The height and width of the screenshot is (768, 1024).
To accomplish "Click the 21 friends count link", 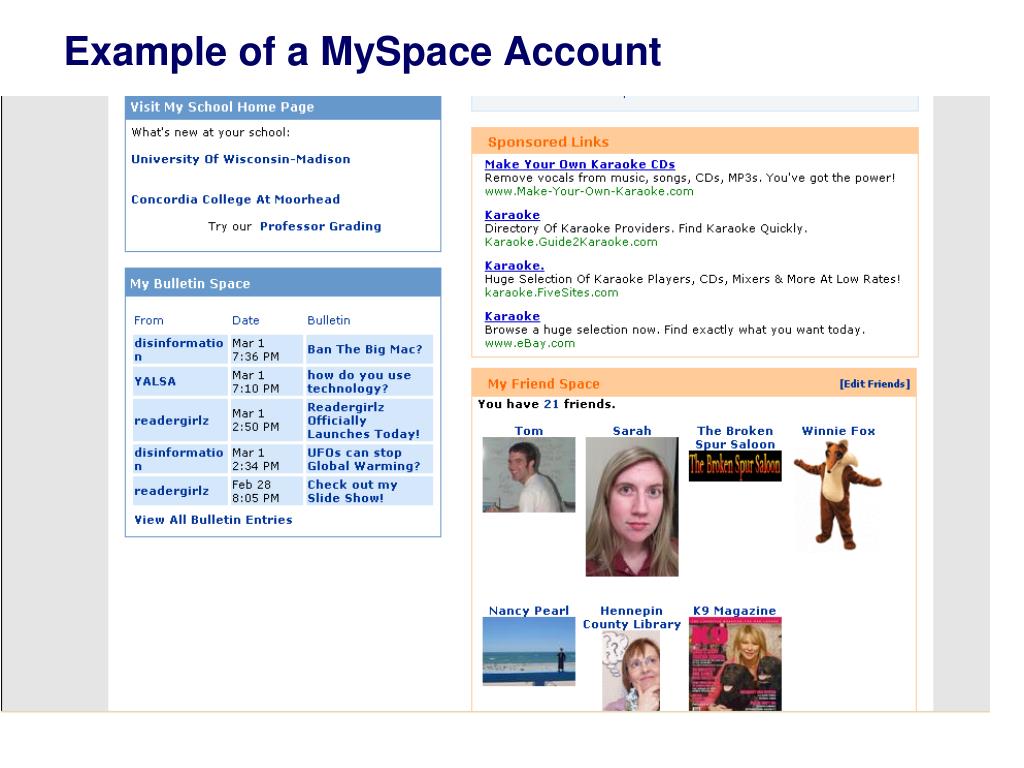I will 551,404.
